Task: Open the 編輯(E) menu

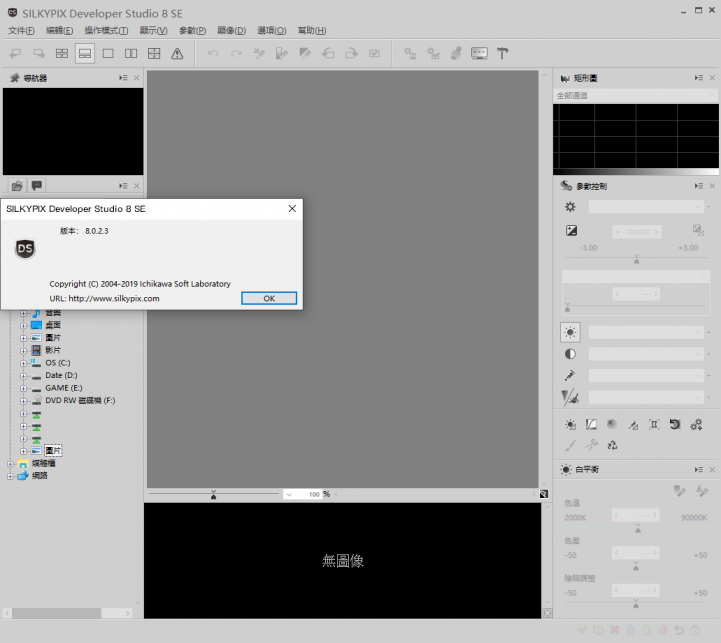Action: [60, 30]
